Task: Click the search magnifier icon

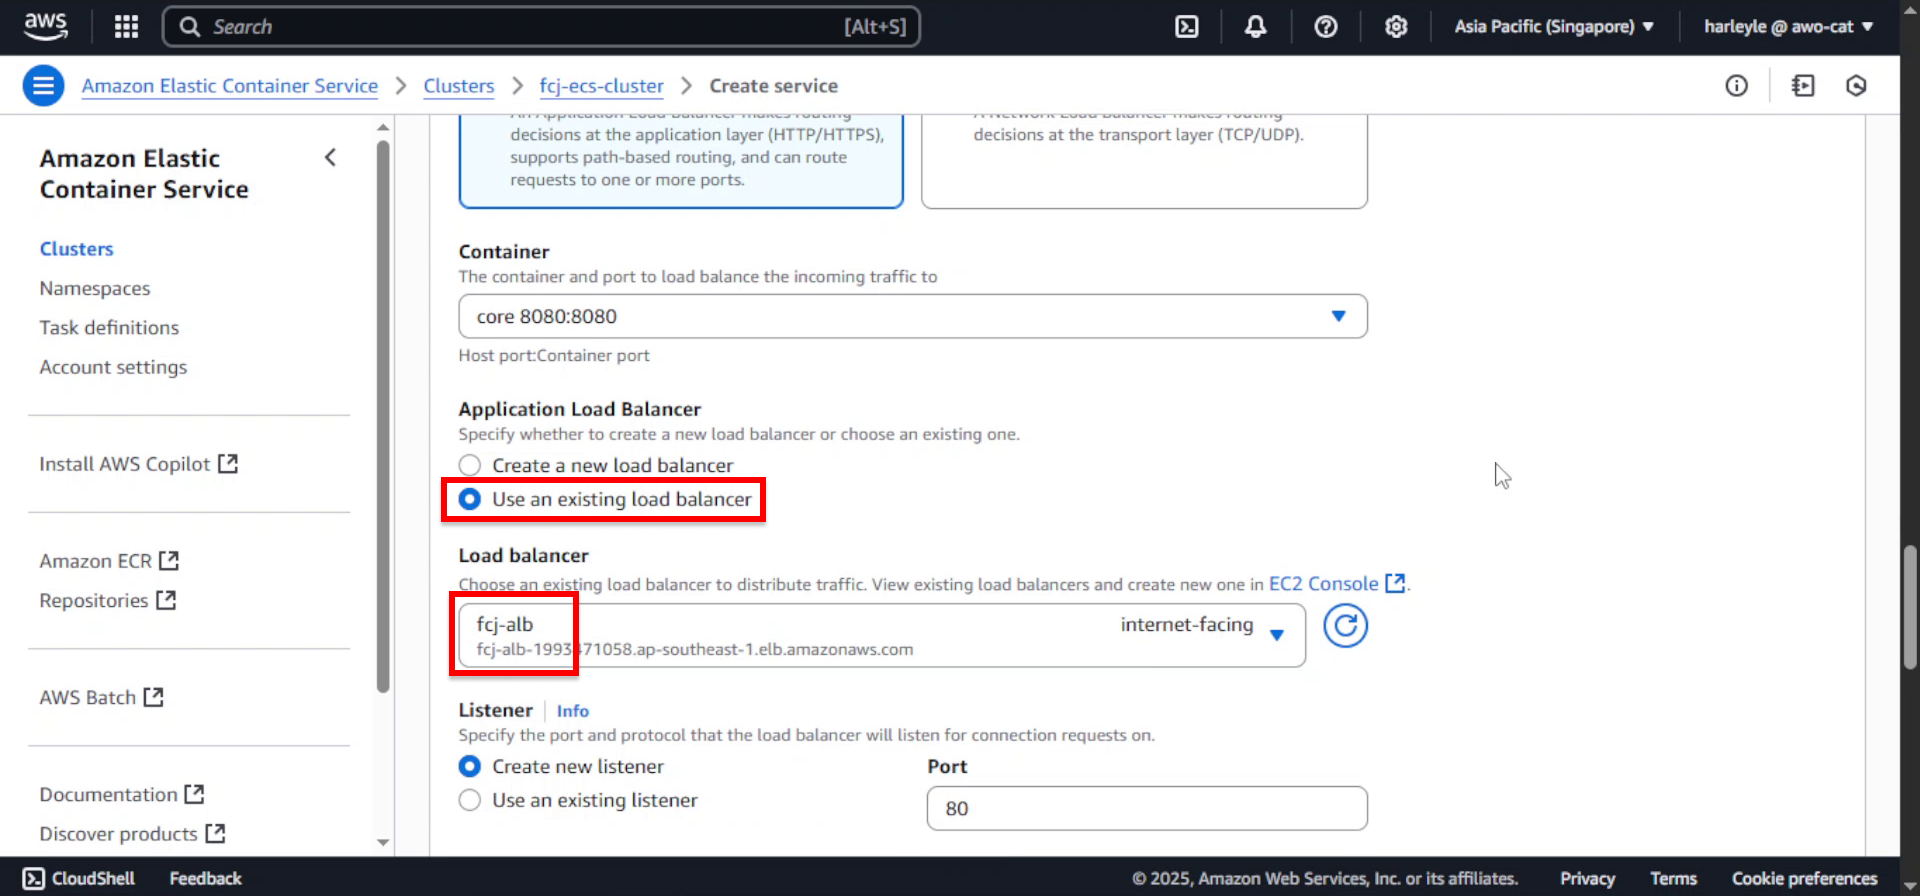Action: point(189,27)
